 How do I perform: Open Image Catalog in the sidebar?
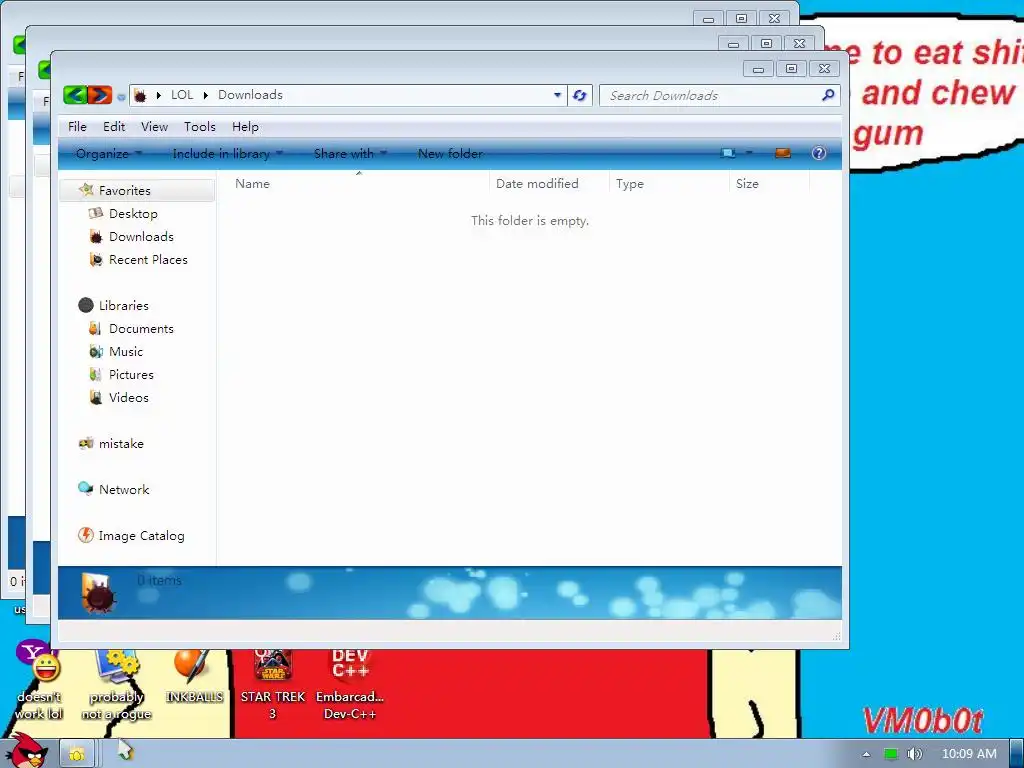pos(141,536)
